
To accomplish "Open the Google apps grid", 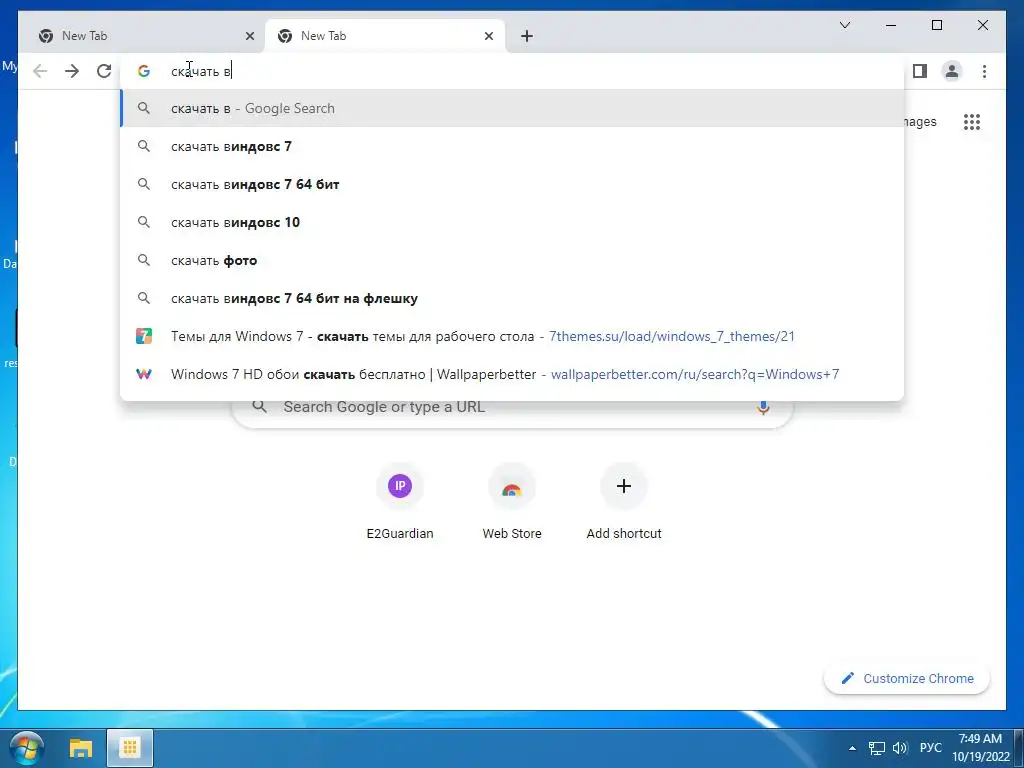I will coord(972,121).
